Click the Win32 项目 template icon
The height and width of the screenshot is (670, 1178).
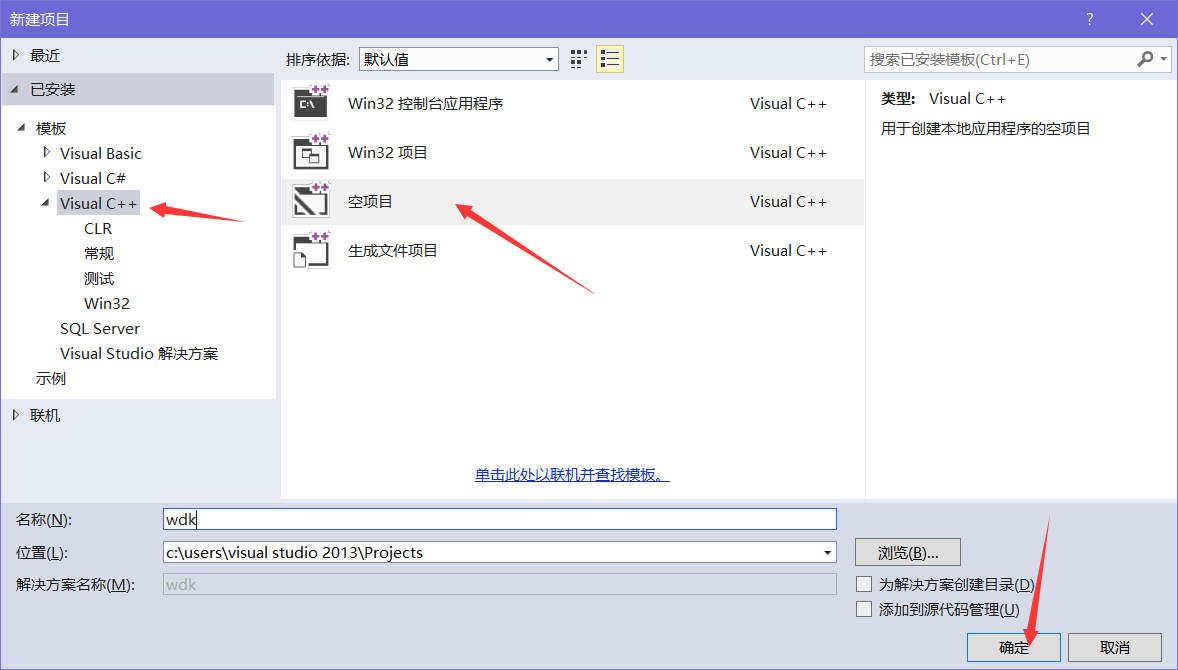[x=311, y=152]
